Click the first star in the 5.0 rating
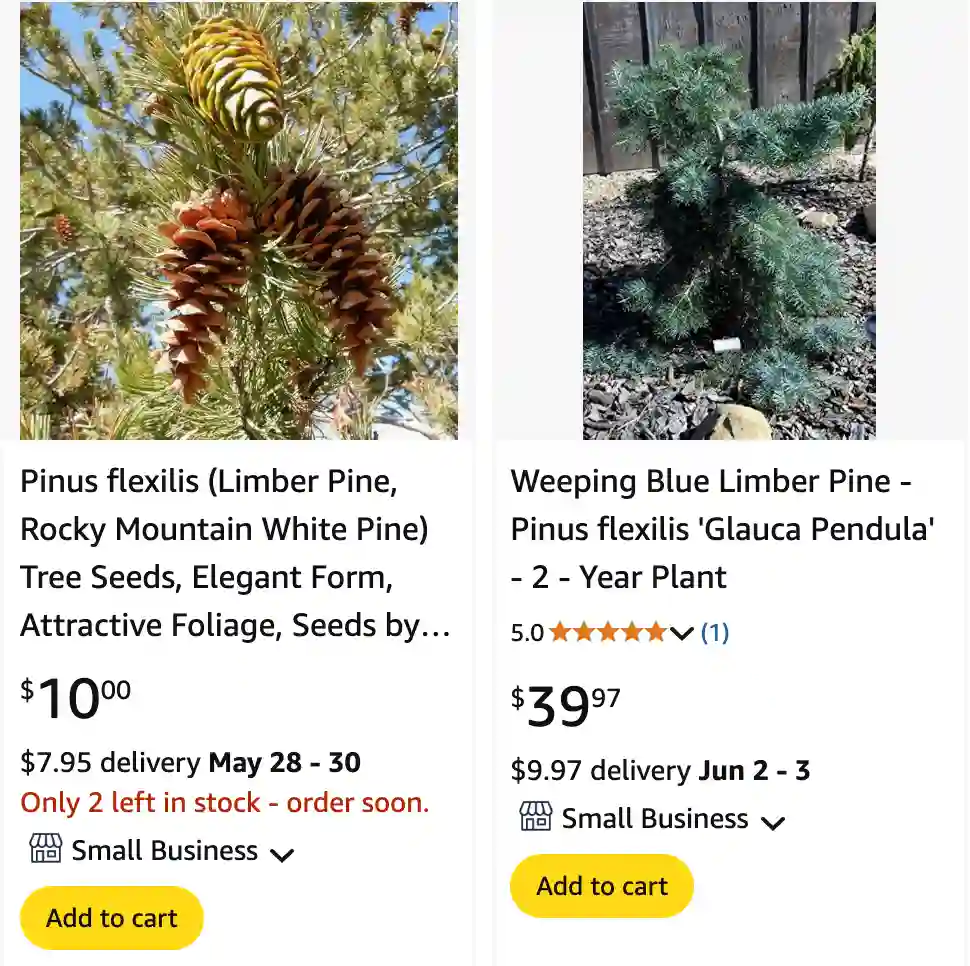 556,632
